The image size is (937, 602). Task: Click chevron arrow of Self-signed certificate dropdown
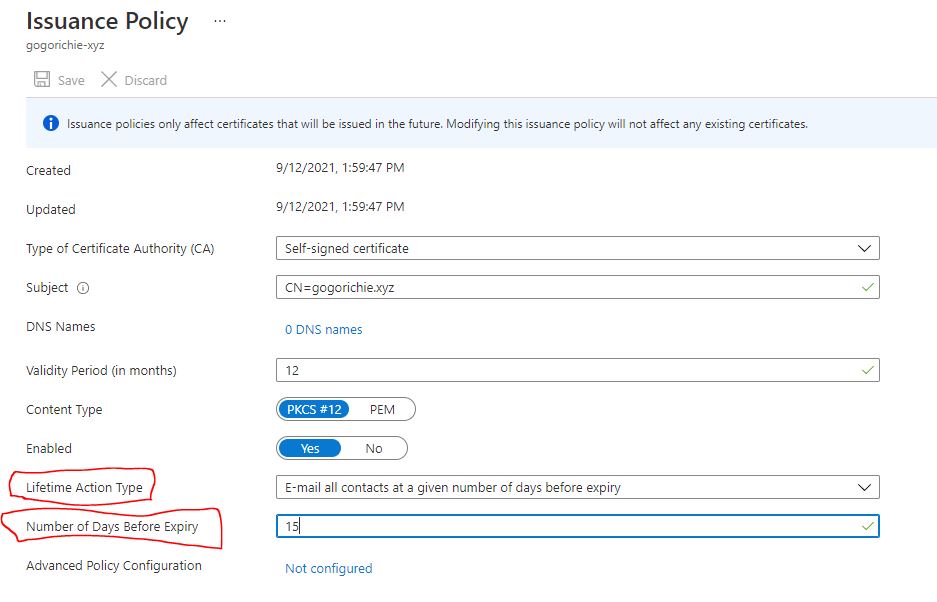864,248
